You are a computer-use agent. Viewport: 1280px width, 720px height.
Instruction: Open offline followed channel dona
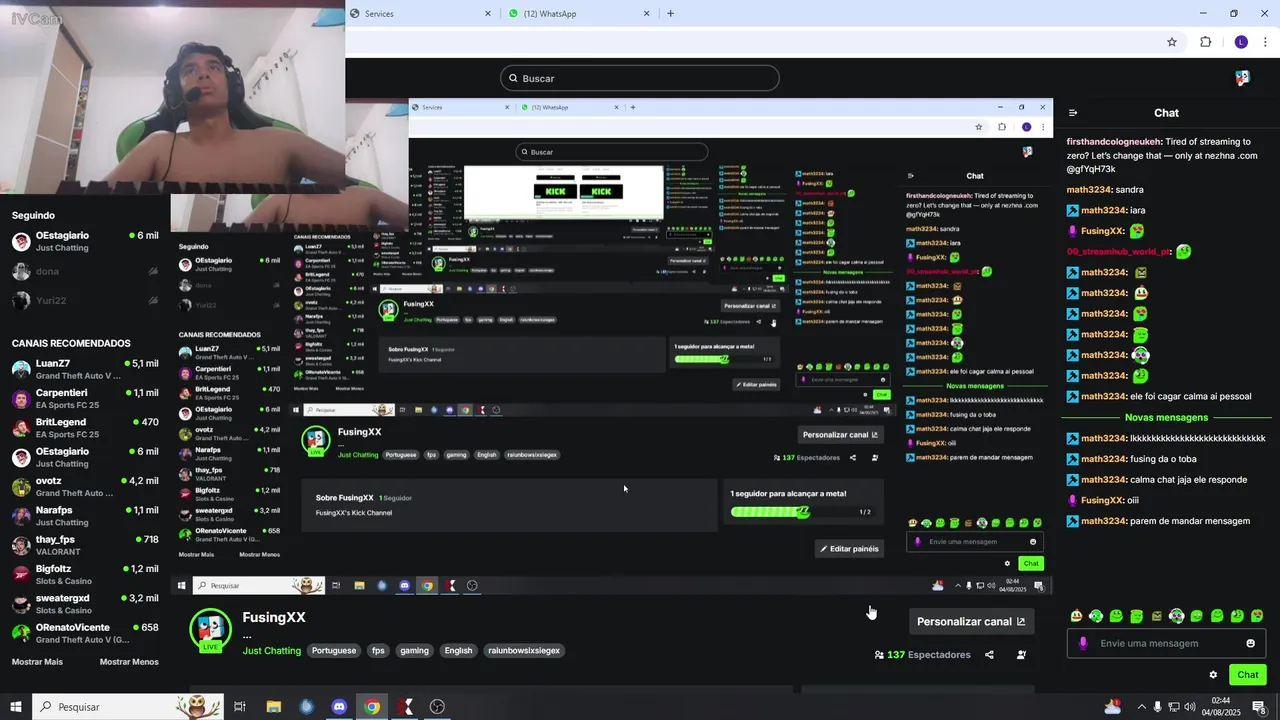(85, 271)
